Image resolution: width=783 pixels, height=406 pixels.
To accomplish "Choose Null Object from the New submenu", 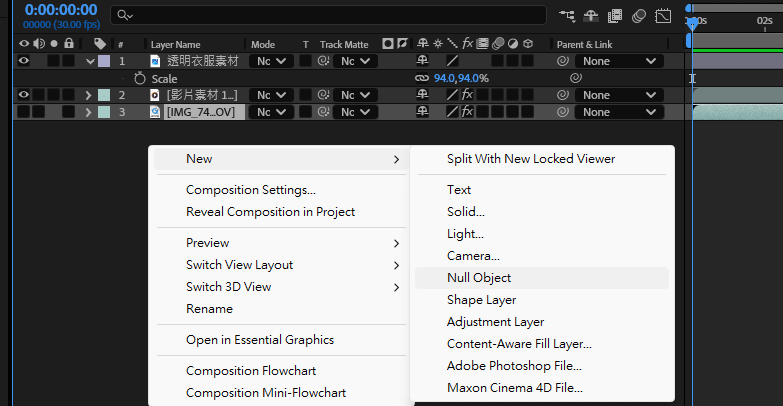I will point(479,277).
